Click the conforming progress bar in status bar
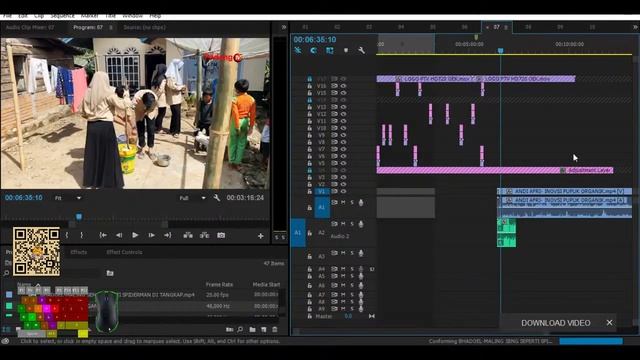This screenshot has height=360, width=640. point(591,341)
